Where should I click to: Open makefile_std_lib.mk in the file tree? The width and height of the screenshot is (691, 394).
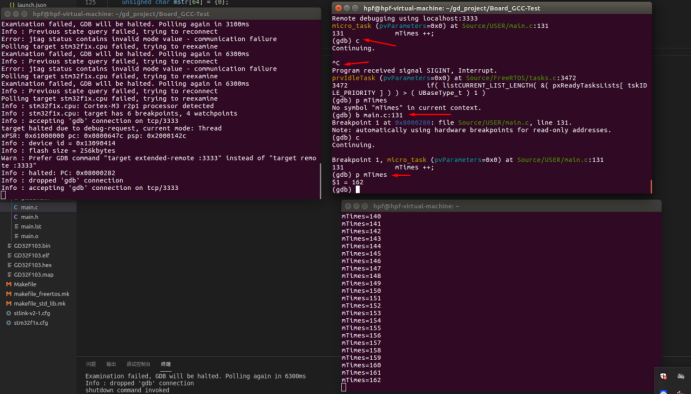[x=39, y=304]
